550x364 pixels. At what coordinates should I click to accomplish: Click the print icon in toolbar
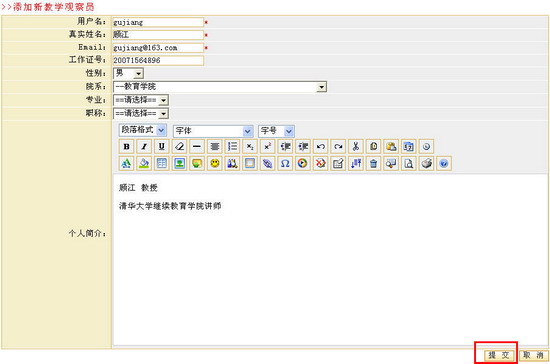pyautogui.click(x=426, y=163)
